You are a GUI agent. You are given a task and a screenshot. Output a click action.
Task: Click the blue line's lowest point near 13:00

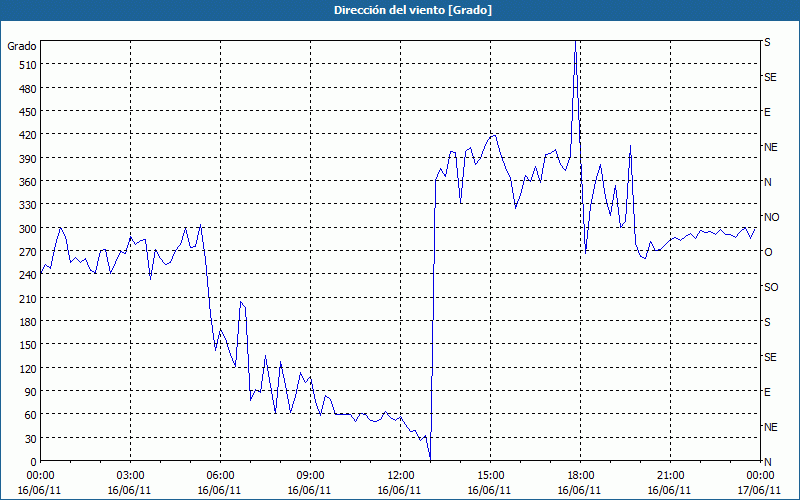click(431, 459)
